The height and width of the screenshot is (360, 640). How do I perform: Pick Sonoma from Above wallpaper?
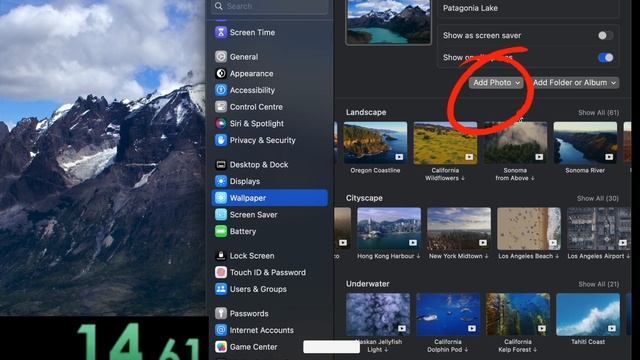point(515,143)
